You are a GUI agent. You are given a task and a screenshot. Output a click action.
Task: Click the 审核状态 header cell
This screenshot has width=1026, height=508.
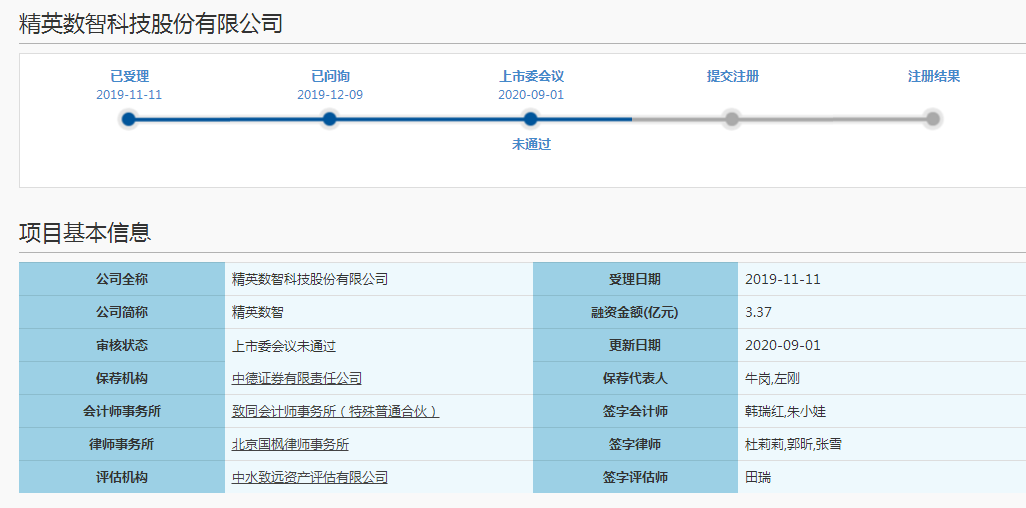(122, 345)
